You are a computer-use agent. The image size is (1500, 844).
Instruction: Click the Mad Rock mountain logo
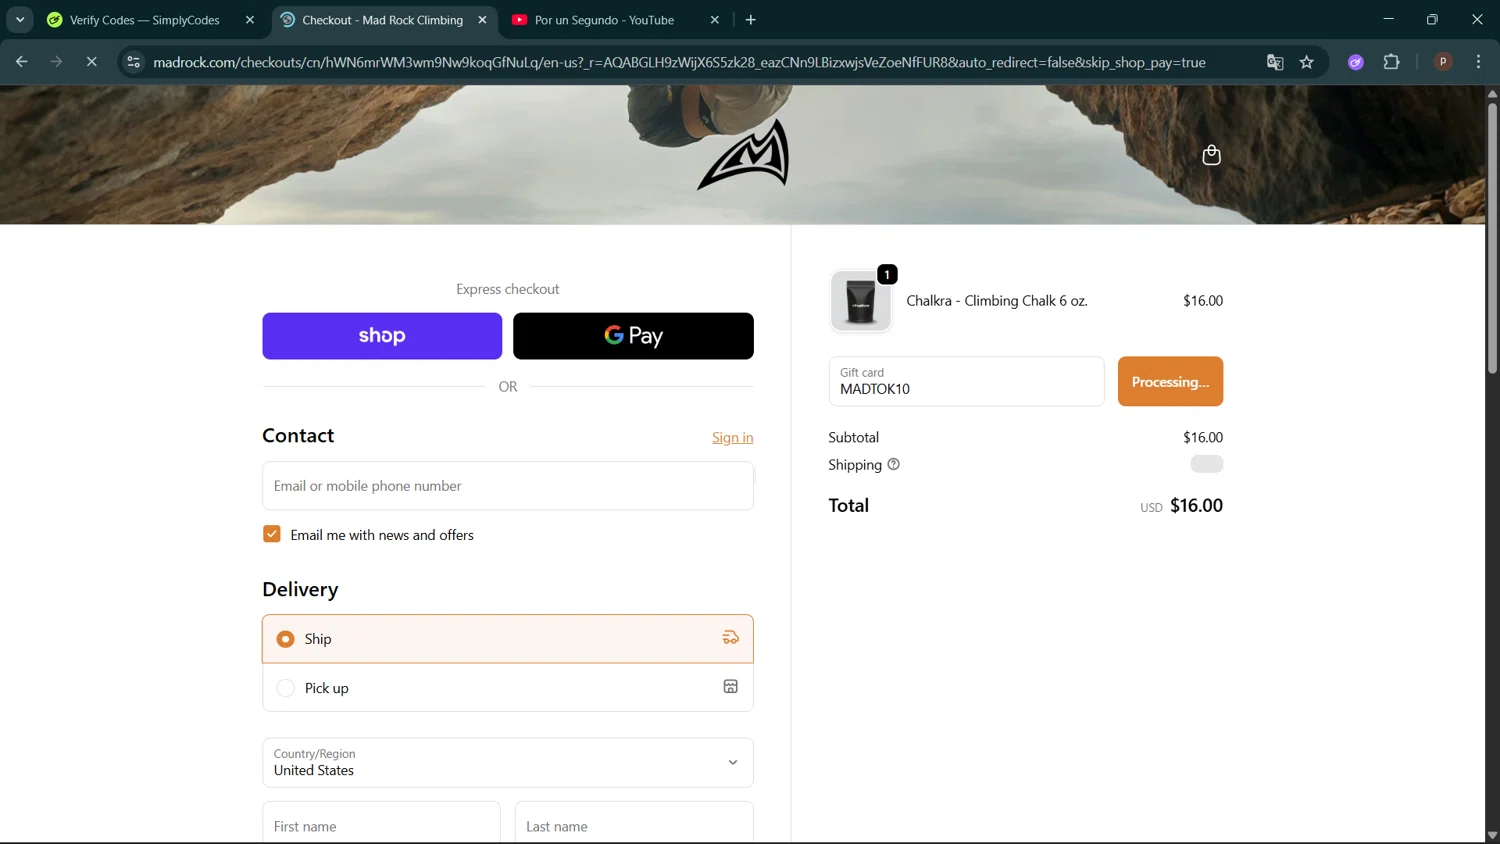click(744, 155)
